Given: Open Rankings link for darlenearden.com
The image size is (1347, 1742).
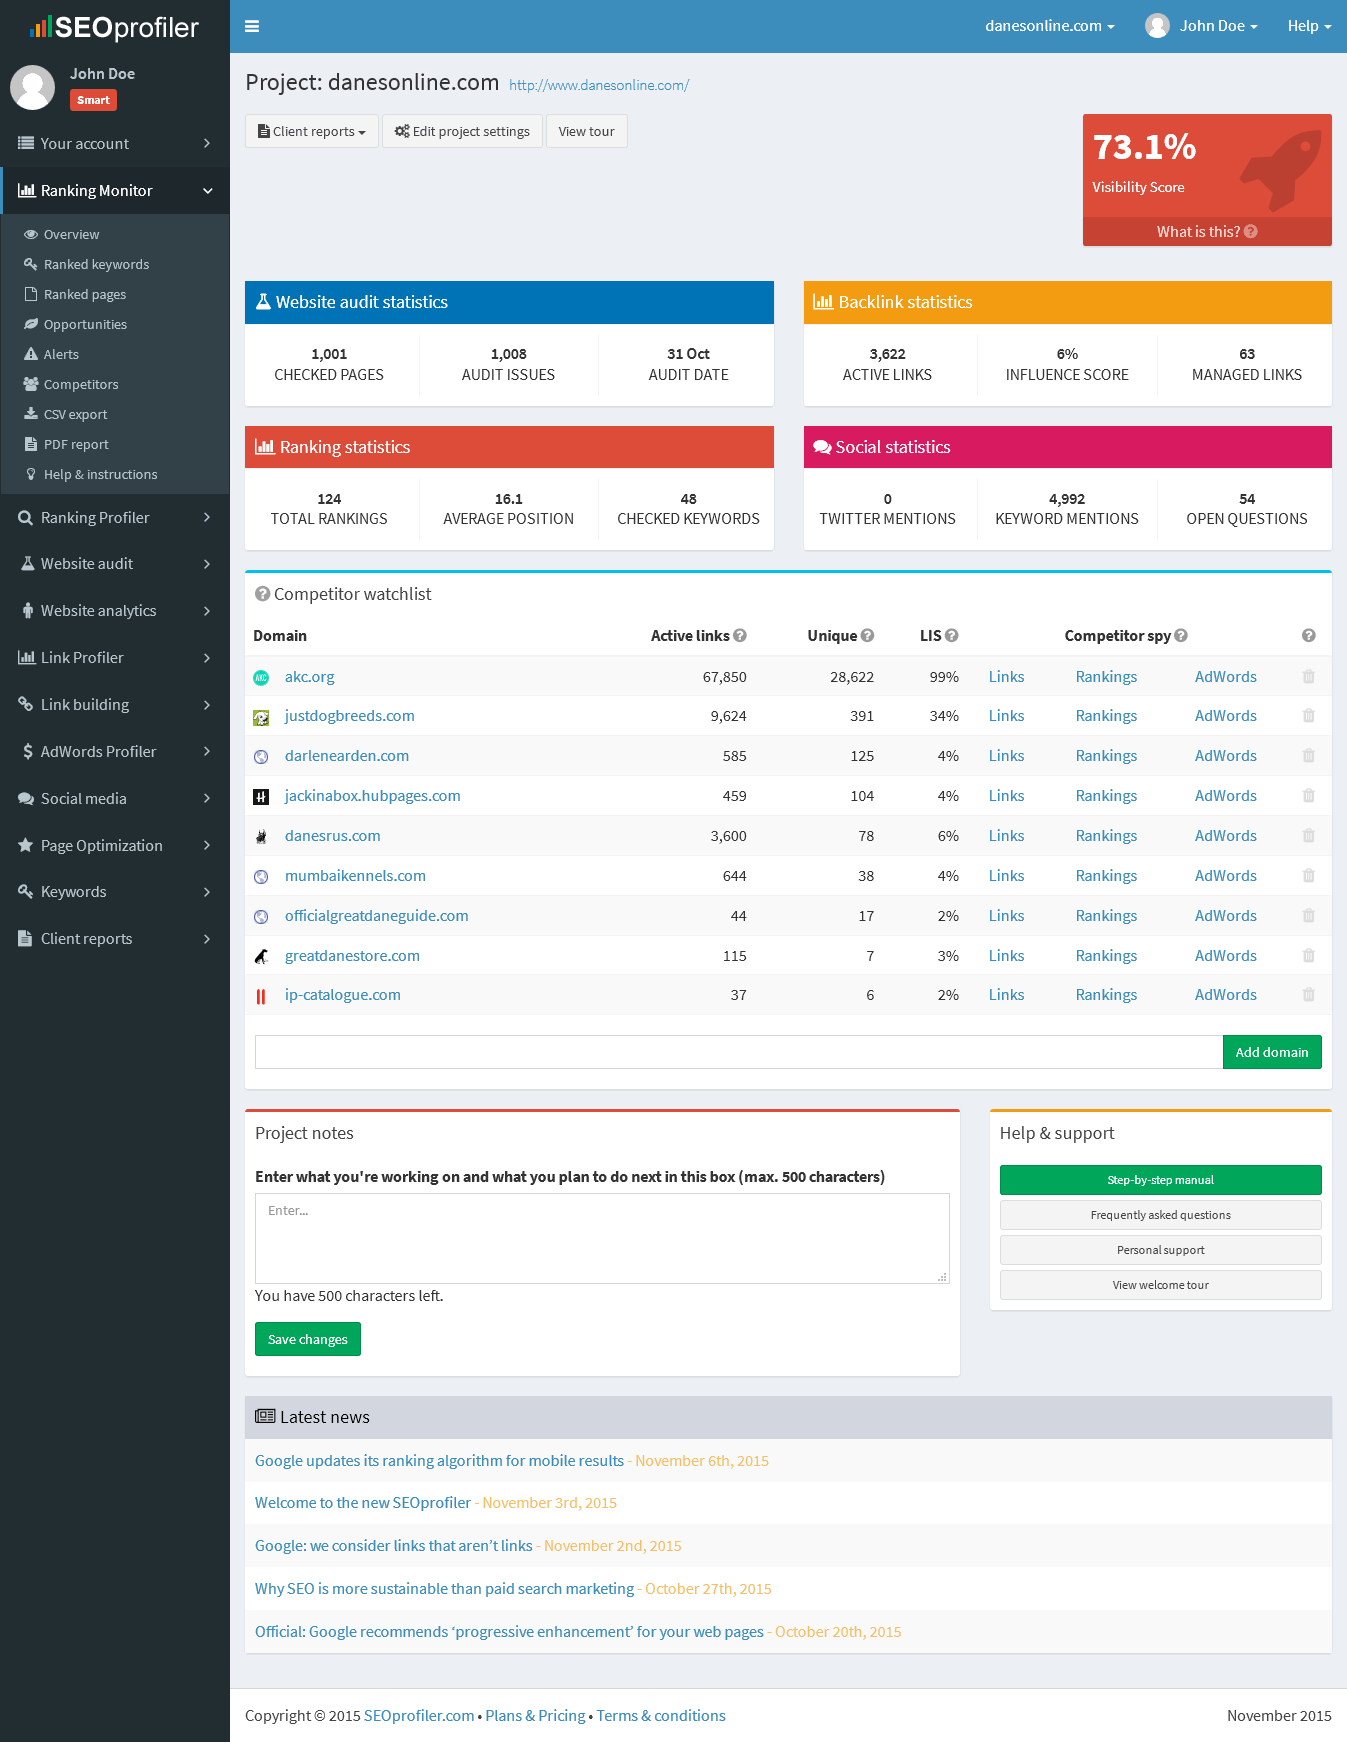Looking at the screenshot, I should point(1106,756).
